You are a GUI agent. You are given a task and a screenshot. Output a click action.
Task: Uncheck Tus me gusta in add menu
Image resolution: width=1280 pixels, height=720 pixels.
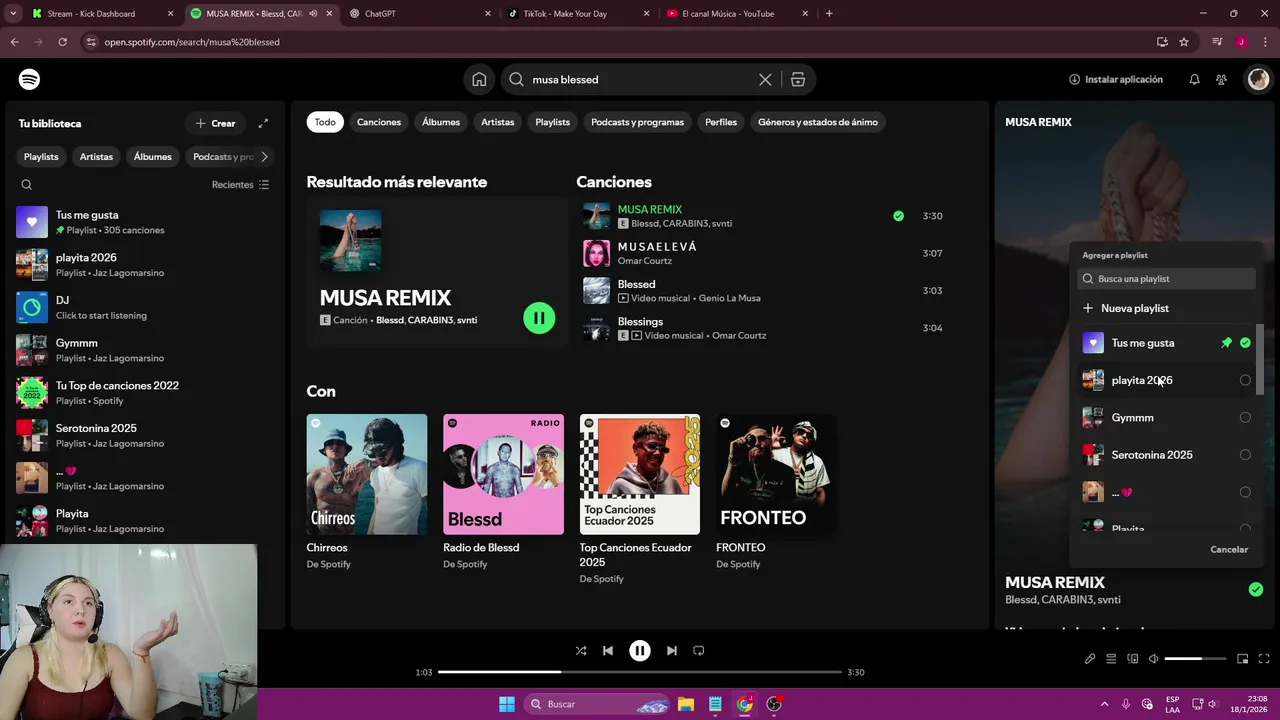click(1245, 343)
